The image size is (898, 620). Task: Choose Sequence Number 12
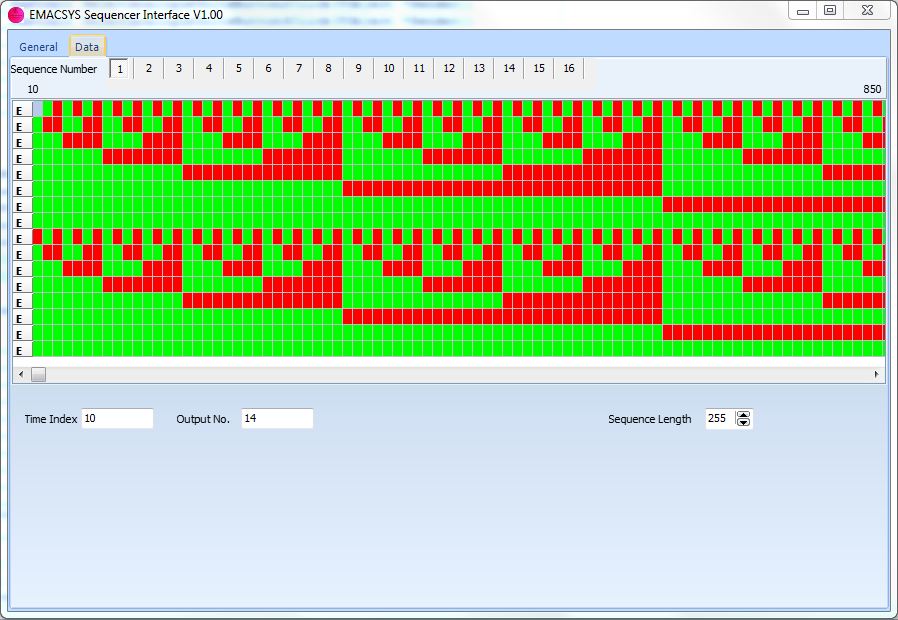click(x=449, y=68)
